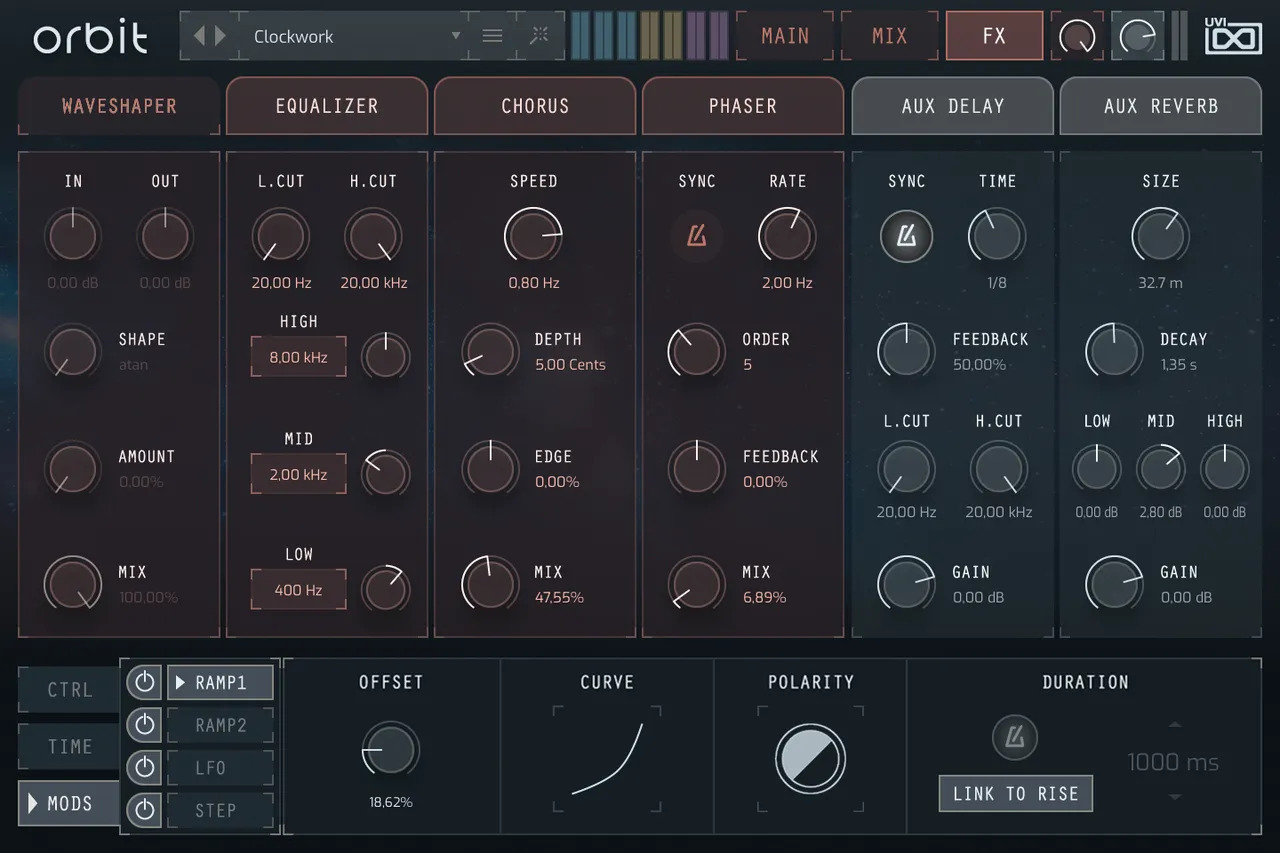Screen dimensions: 1280x853
Task: Click the UVI logo
Action: coord(1233,37)
